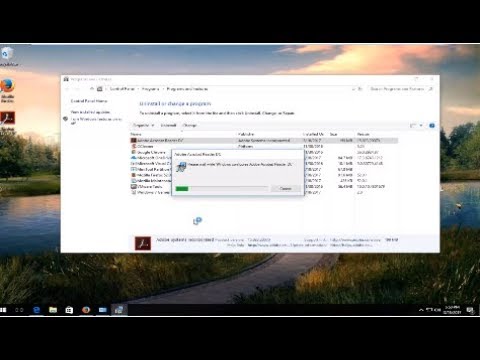
Task: Launch Microsoft Edge from the taskbar
Action: point(36,310)
